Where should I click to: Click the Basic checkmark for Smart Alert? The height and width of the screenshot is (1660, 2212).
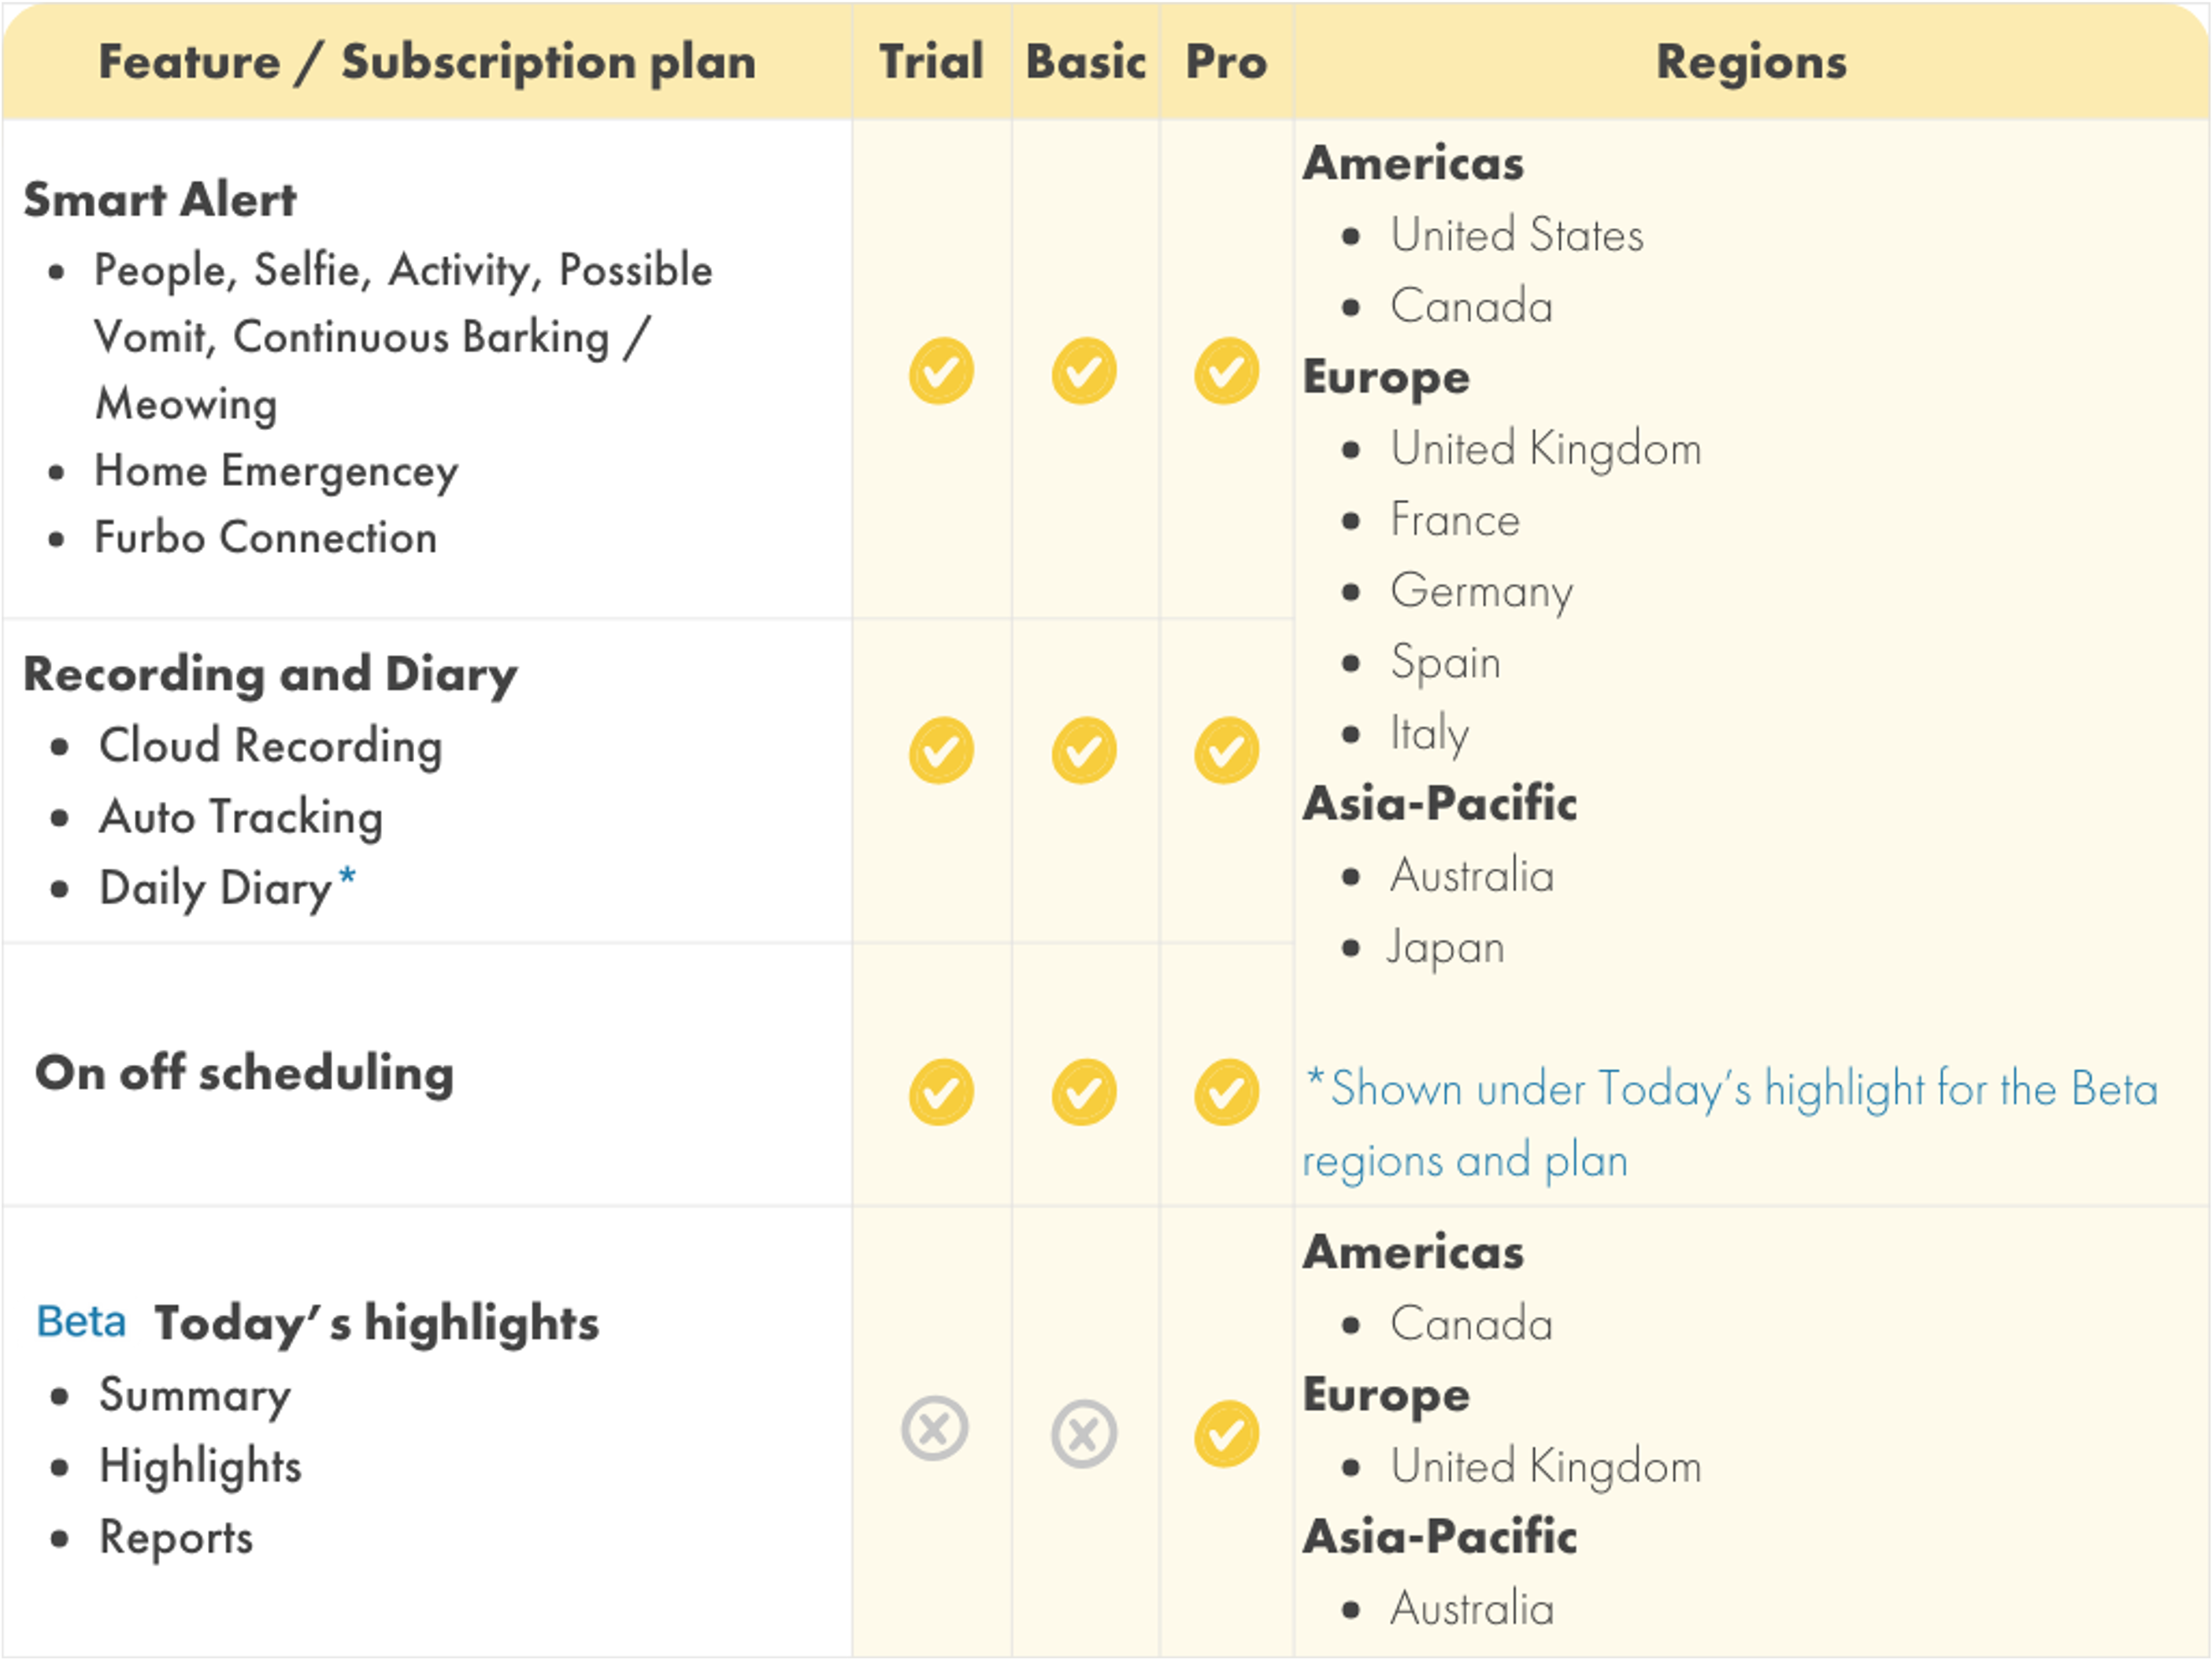point(1084,371)
